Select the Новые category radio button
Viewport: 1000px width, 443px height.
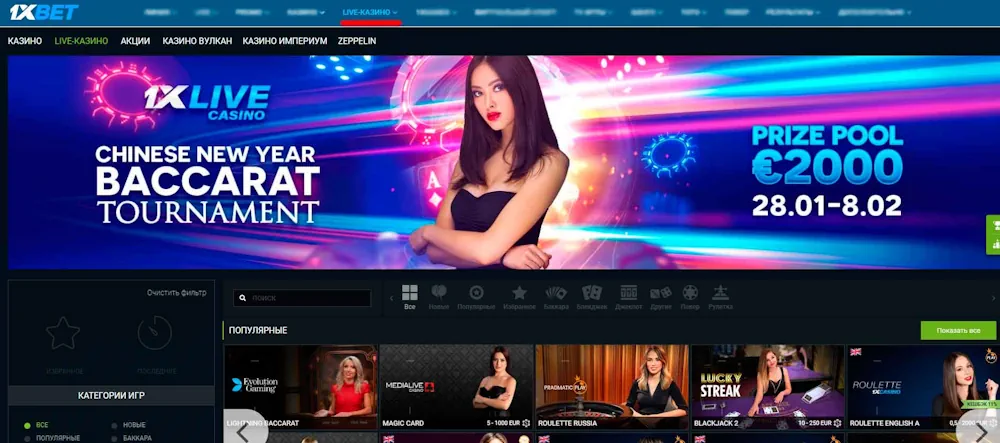click(x=114, y=425)
